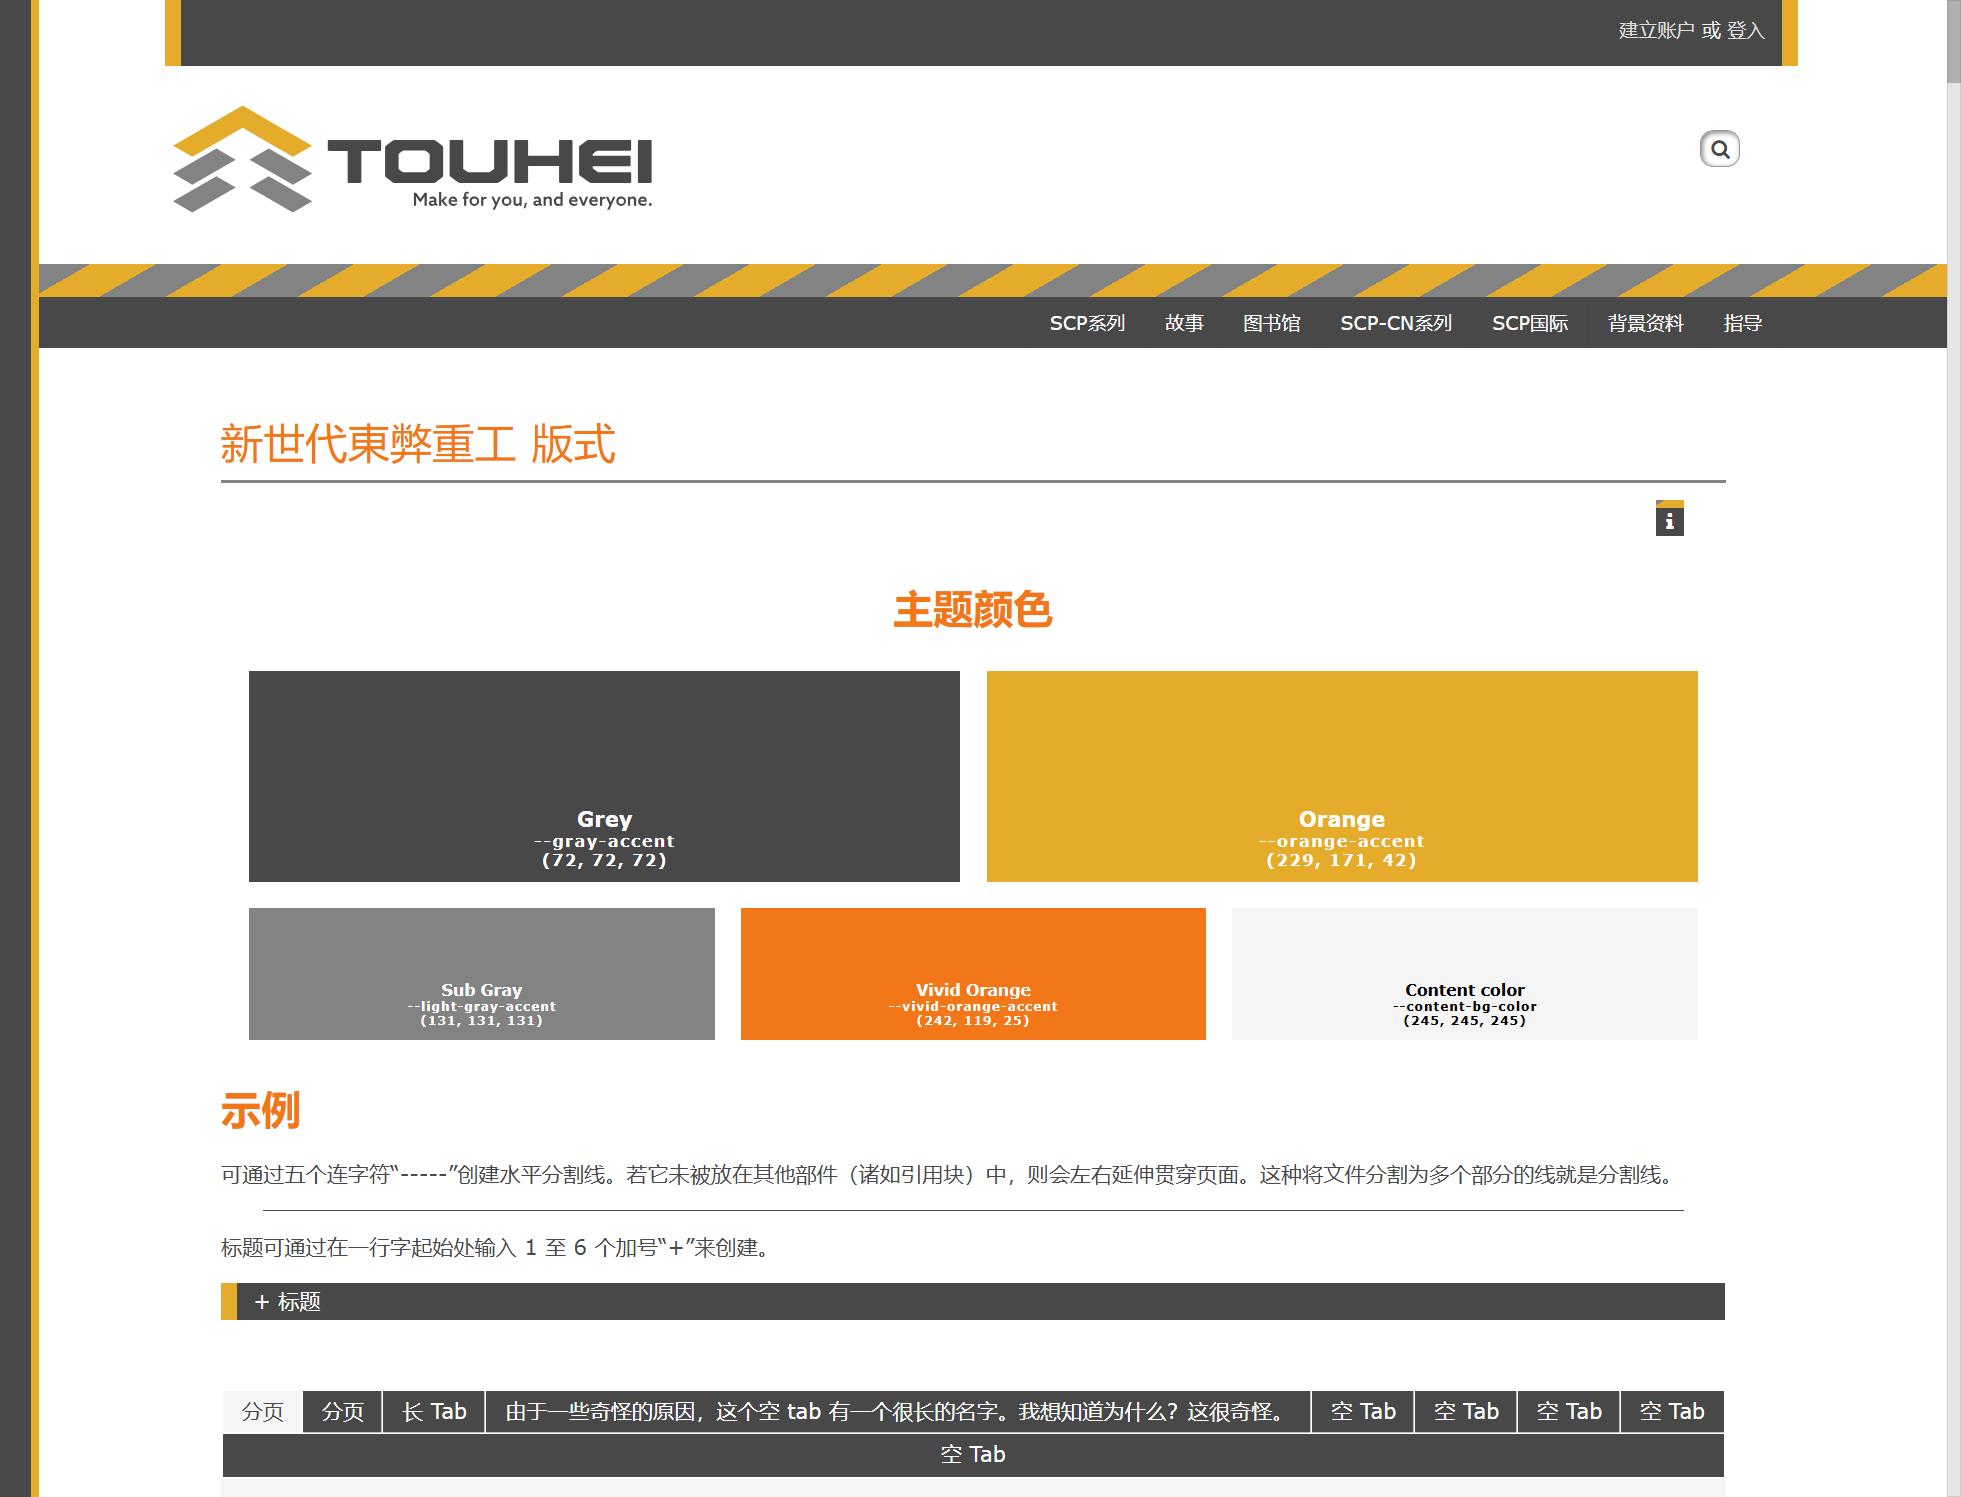This screenshot has height=1497, width=1961.
Task: Open the info icon box
Action: [x=1669, y=519]
